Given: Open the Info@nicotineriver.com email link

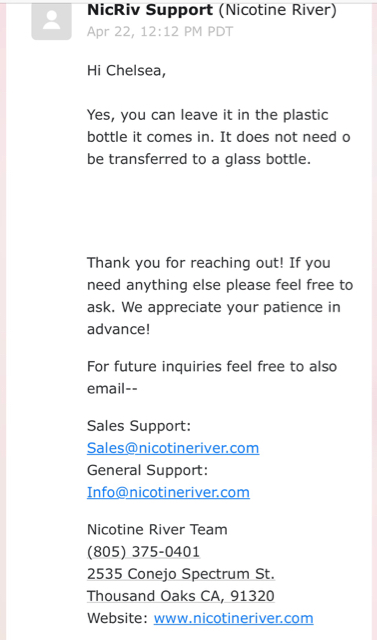Looking at the screenshot, I should coord(168,492).
